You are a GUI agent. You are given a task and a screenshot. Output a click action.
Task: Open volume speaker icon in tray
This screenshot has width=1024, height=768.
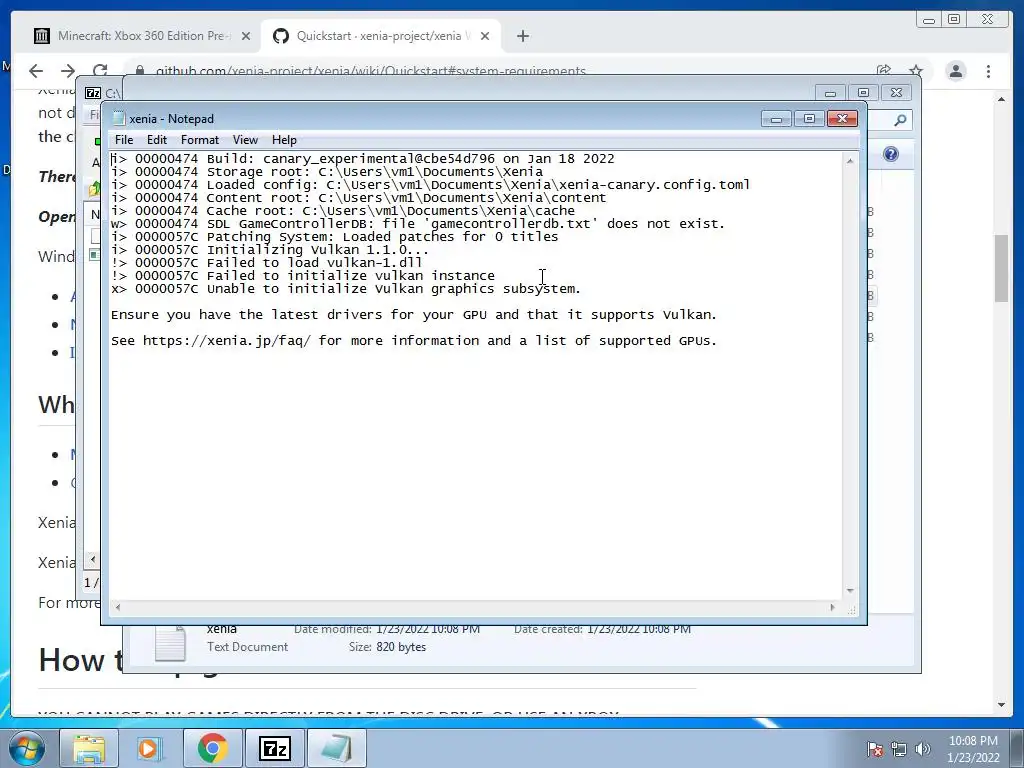pos(923,749)
